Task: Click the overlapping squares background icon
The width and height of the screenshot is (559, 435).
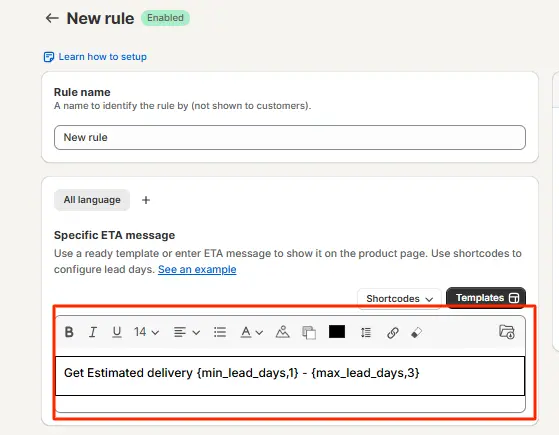Action: coord(309,333)
